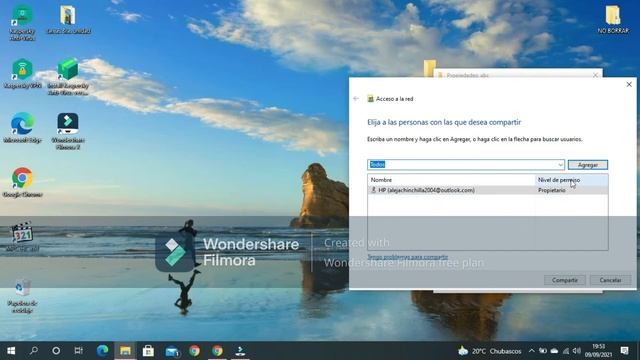Image resolution: width=640 pixels, height=360 pixels.
Task: Open the MPC-HC 321 media player shortcut
Action: (x=22, y=237)
